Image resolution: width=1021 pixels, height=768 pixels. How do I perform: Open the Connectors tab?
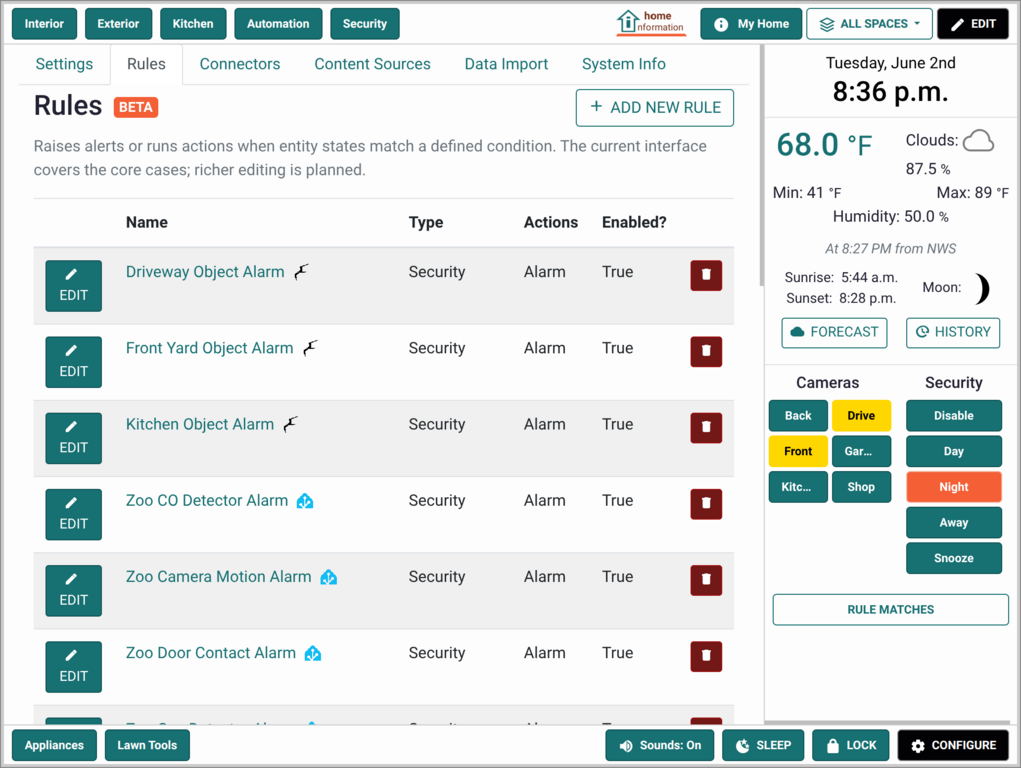pos(240,64)
